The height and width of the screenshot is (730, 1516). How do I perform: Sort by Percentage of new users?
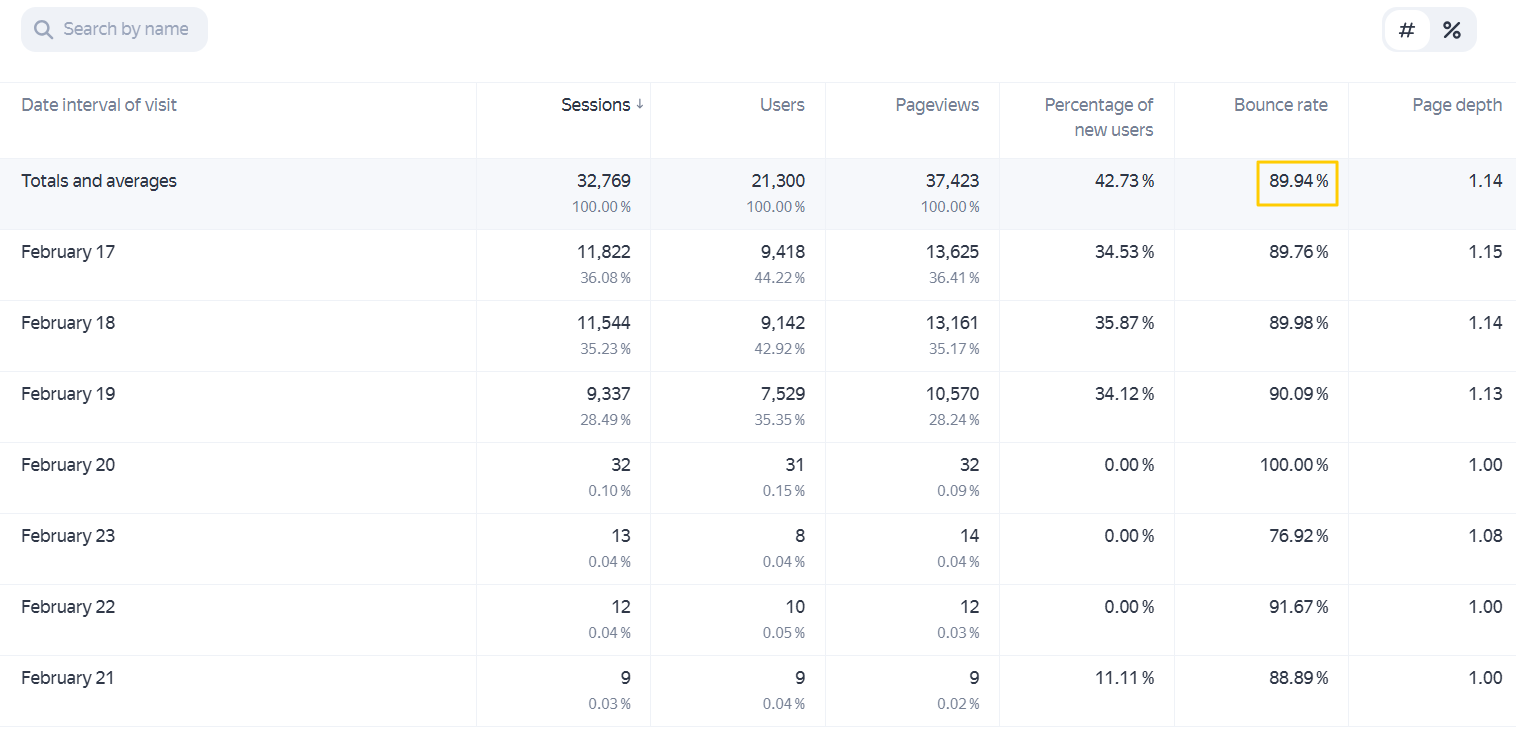[x=1099, y=117]
